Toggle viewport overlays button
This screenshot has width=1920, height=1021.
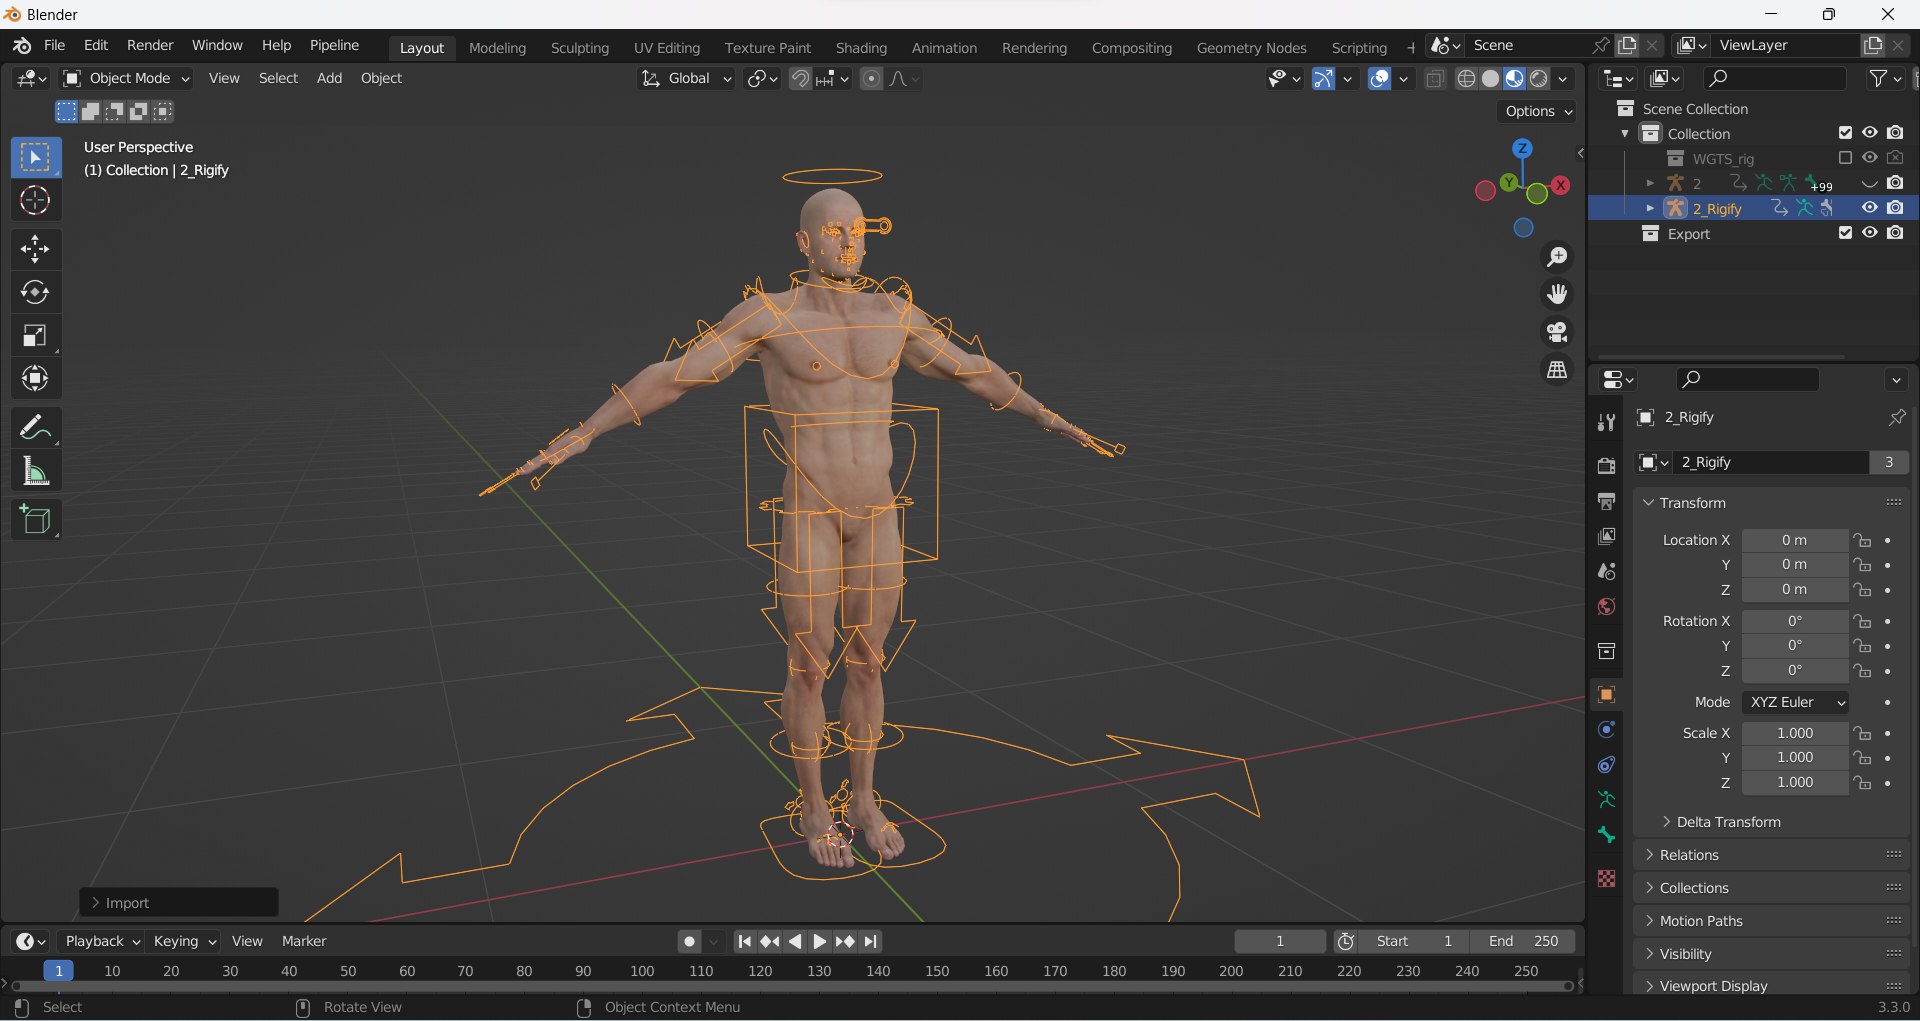click(x=1380, y=79)
